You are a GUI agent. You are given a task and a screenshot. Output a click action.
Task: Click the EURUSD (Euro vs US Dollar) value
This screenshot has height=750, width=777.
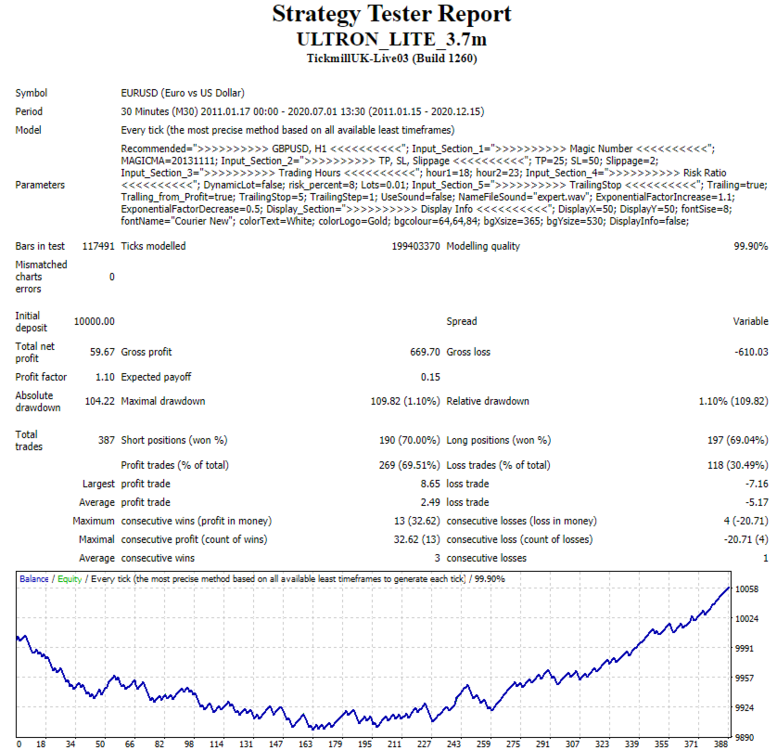(182, 93)
